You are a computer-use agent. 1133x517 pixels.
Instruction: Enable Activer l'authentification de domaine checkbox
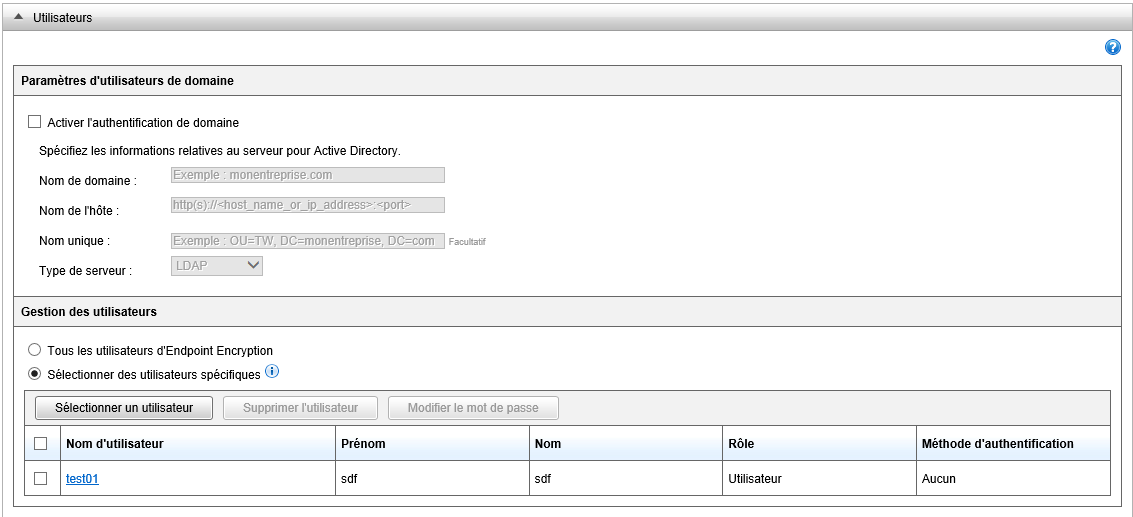tap(35, 122)
